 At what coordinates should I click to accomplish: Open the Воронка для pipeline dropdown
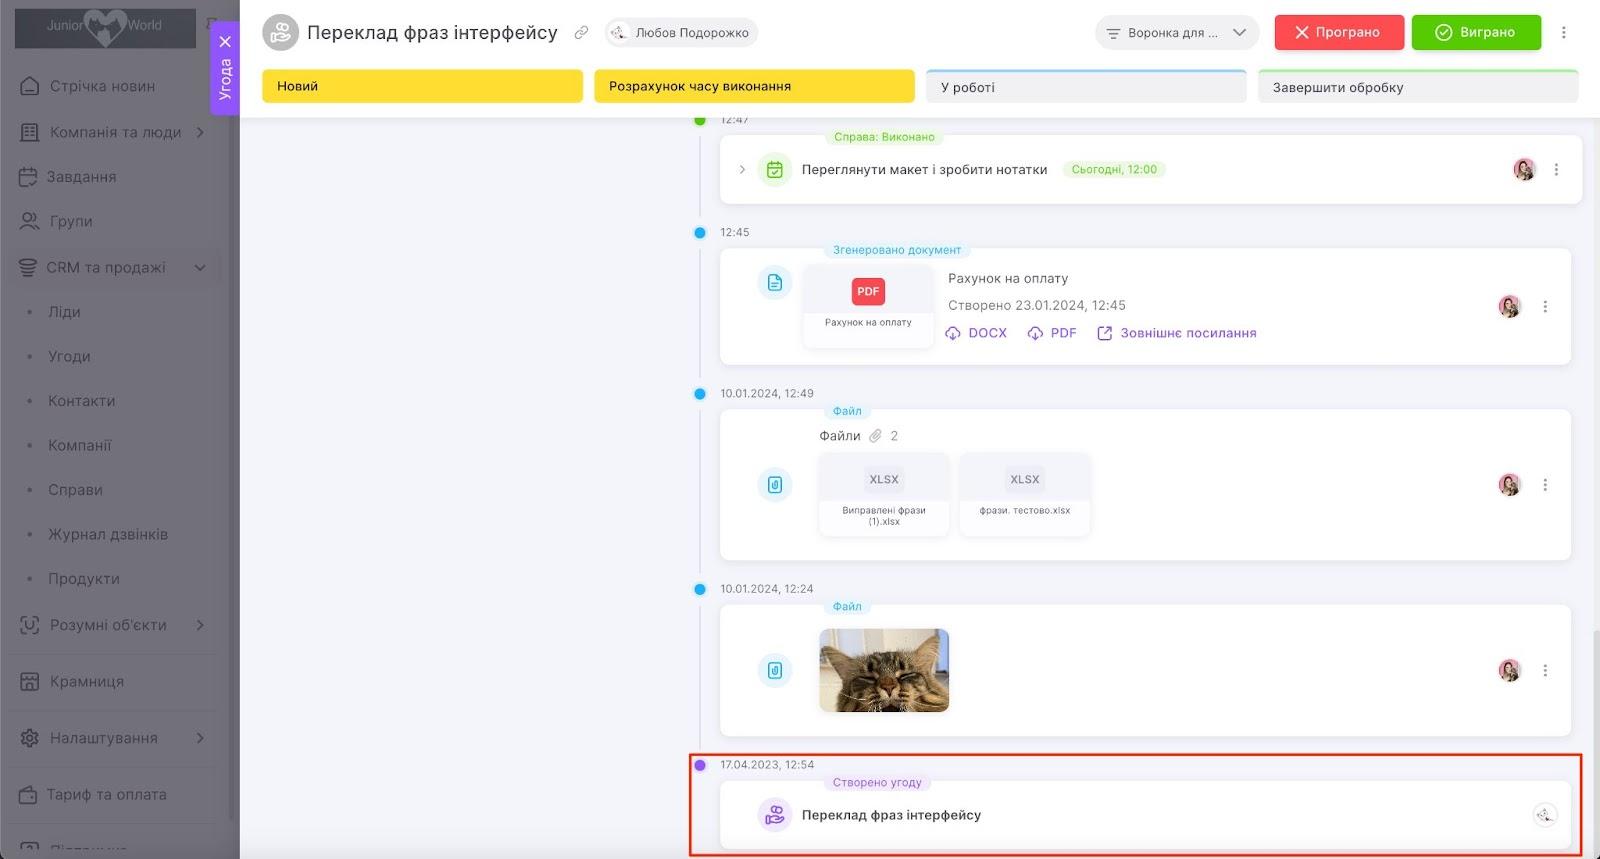pyautogui.click(x=1176, y=33)
